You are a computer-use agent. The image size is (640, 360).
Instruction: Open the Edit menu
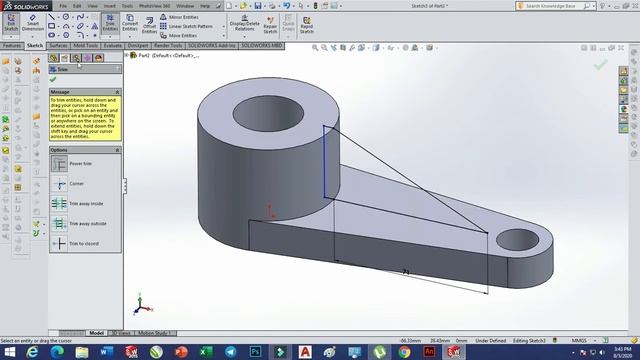[x=77, y=6]
